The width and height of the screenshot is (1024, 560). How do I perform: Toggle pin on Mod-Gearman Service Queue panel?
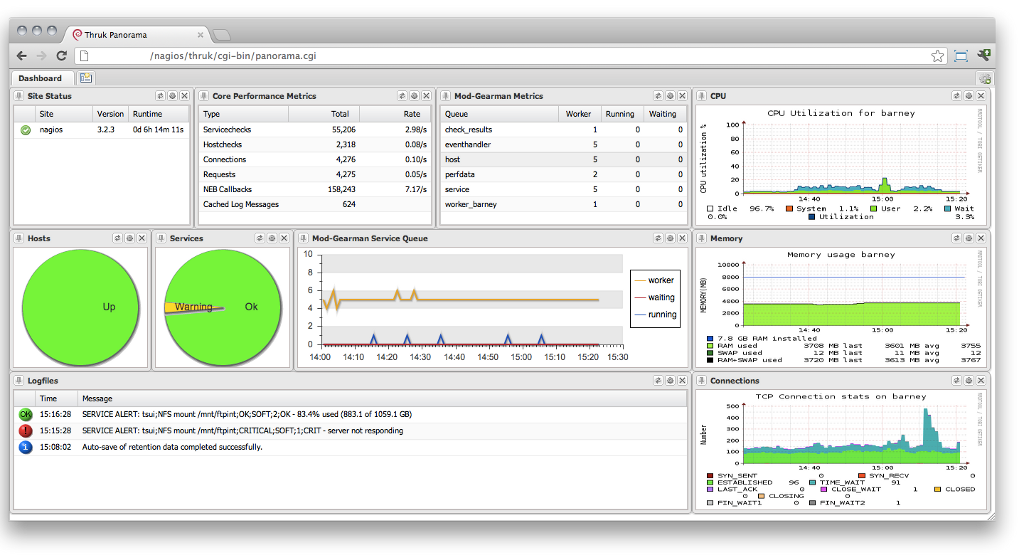[304, 238]
